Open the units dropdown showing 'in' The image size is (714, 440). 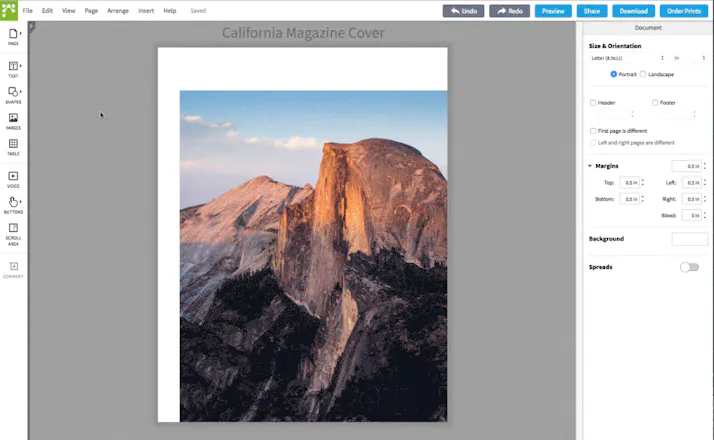(x=689, y=58)
